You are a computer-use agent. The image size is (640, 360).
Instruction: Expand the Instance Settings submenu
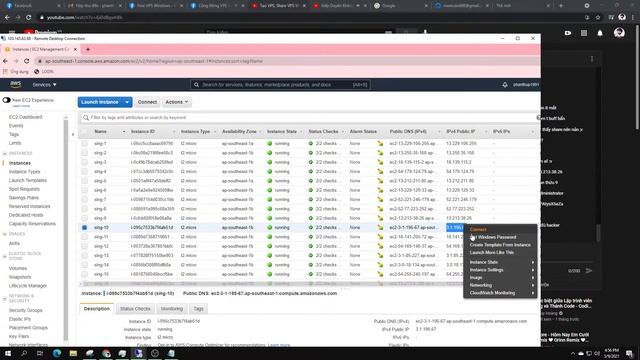click(x=501, y=270)
